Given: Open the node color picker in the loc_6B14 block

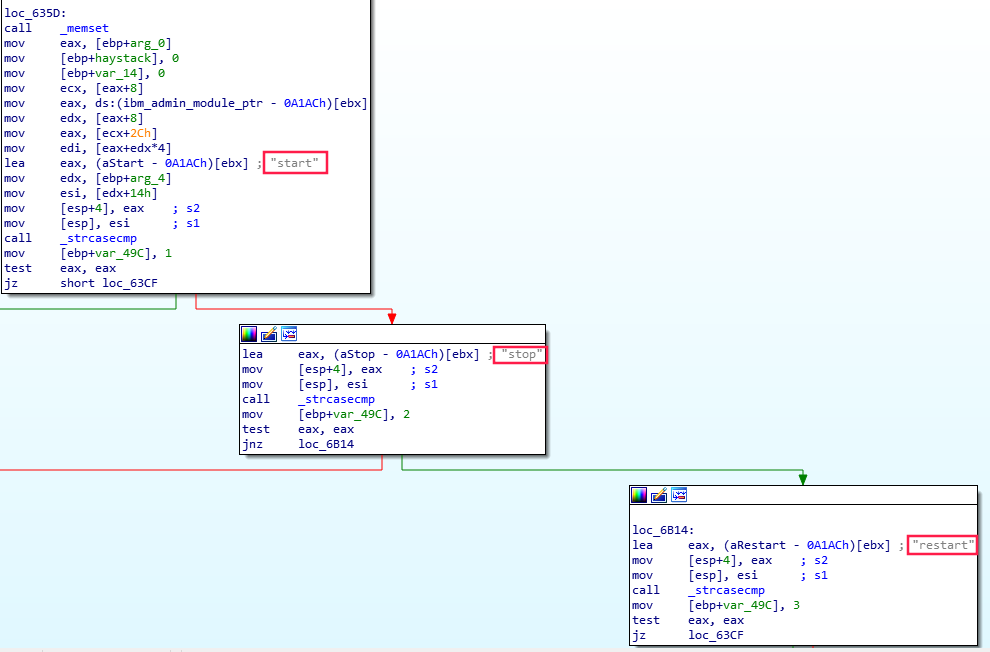Looking at the screenshot, I should [x=640, y=495].
